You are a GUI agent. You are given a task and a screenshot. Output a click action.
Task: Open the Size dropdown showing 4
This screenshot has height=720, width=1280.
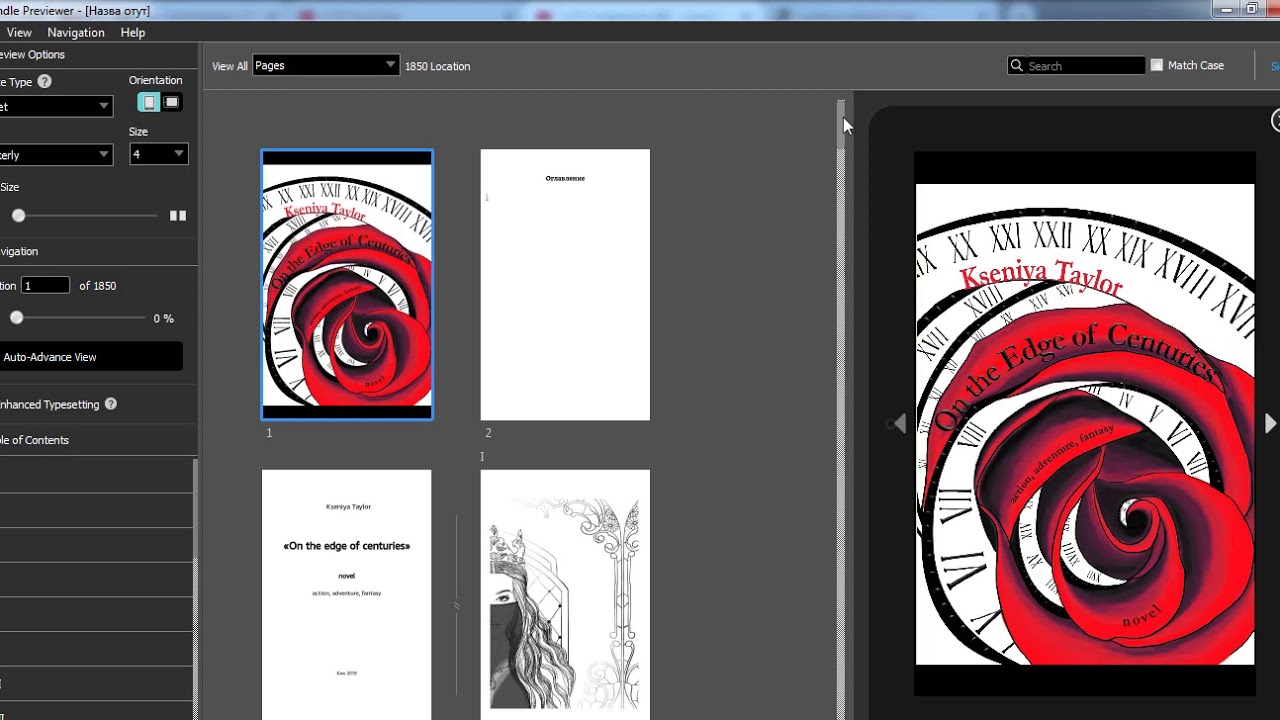point(158,154)
